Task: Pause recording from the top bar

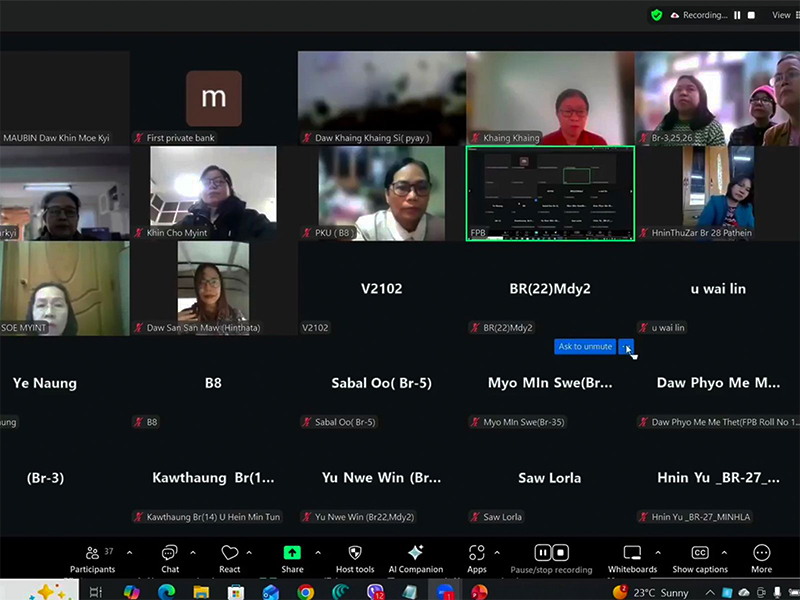Action: click(x=737, y=15)
